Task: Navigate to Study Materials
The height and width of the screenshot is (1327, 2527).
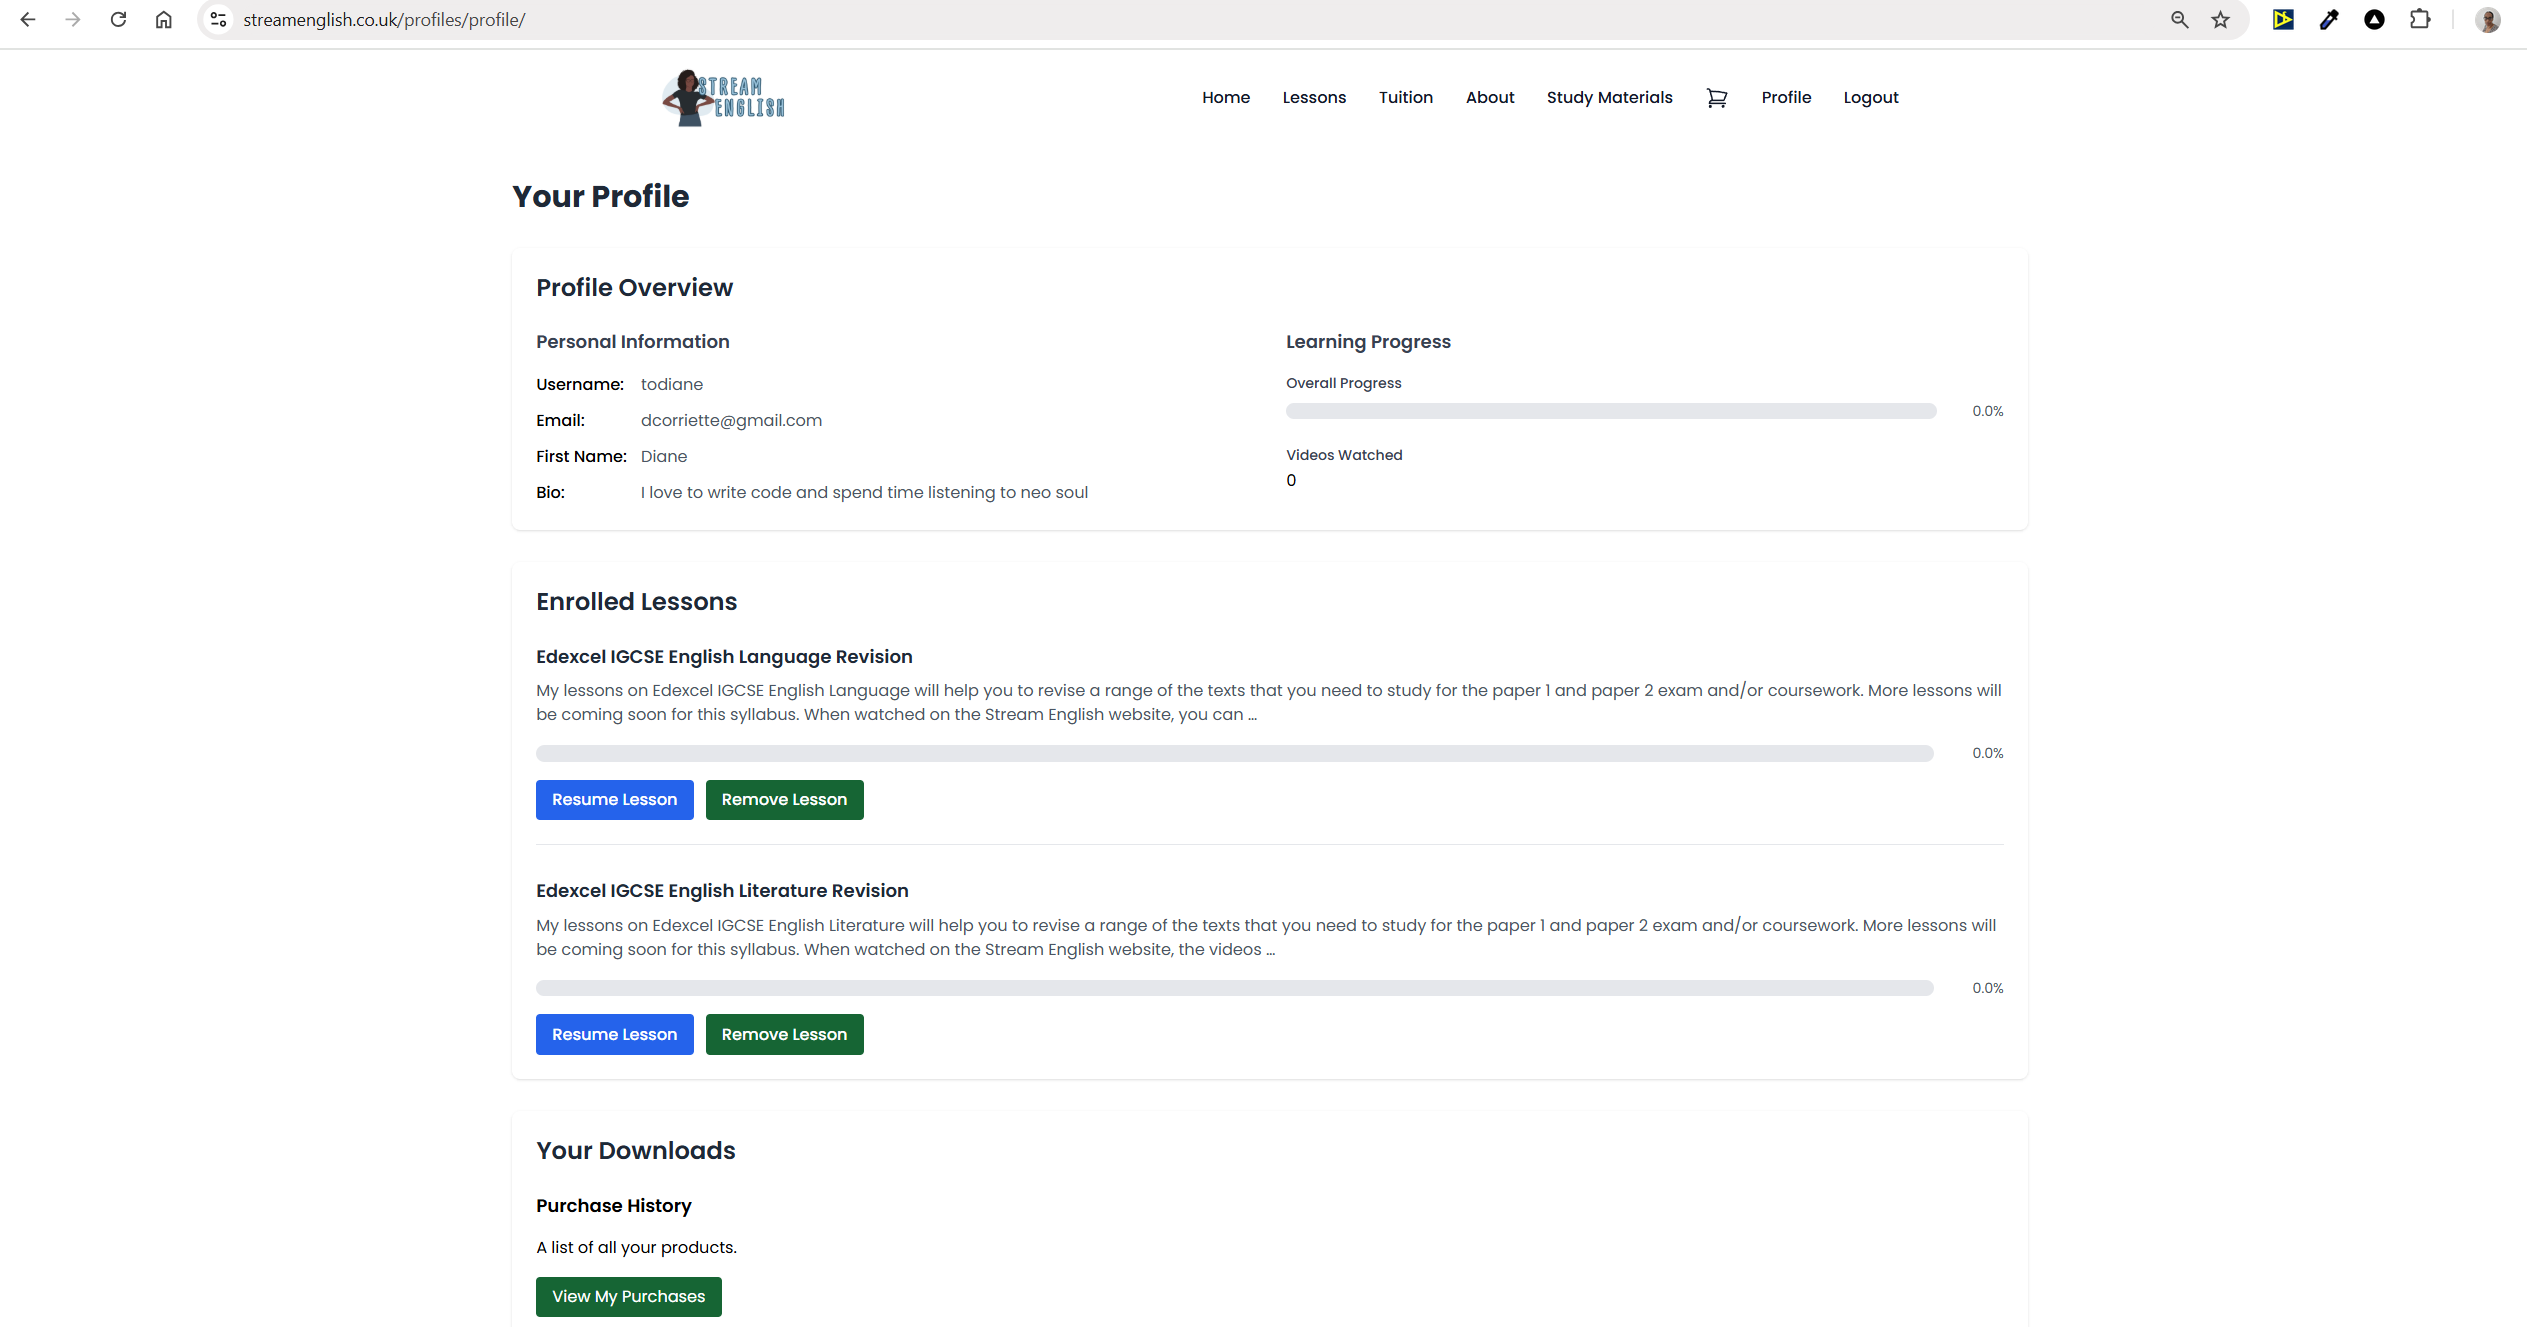Action: (1609, 98)
